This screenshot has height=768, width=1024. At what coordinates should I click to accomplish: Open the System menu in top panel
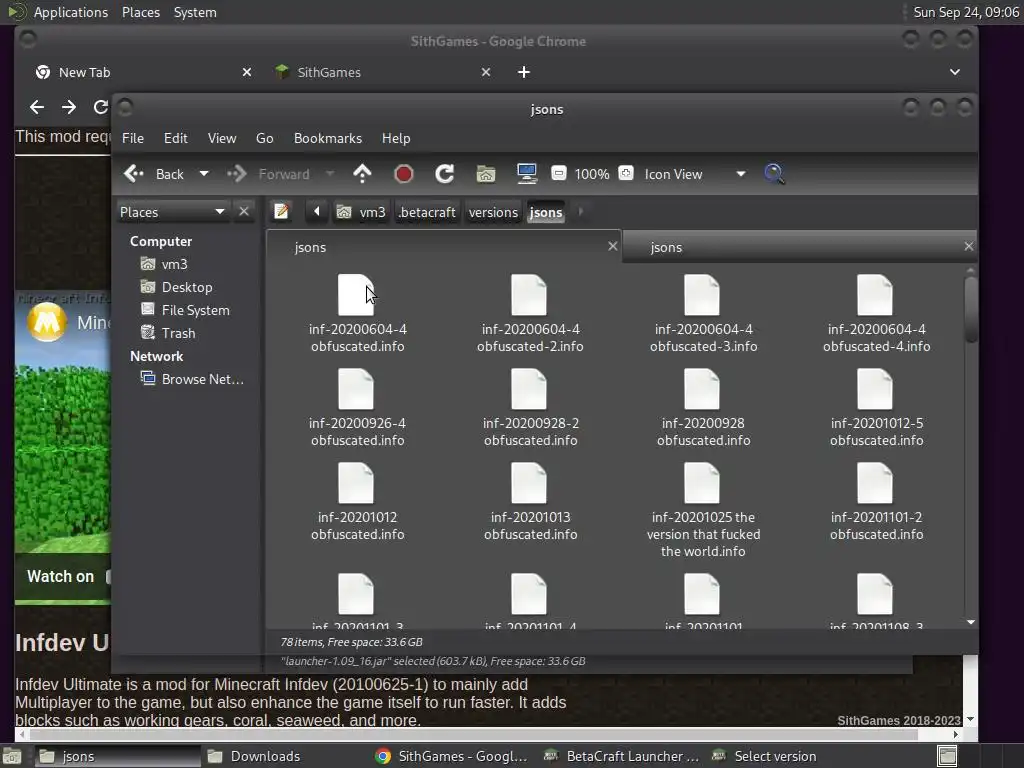coord(195,12)
